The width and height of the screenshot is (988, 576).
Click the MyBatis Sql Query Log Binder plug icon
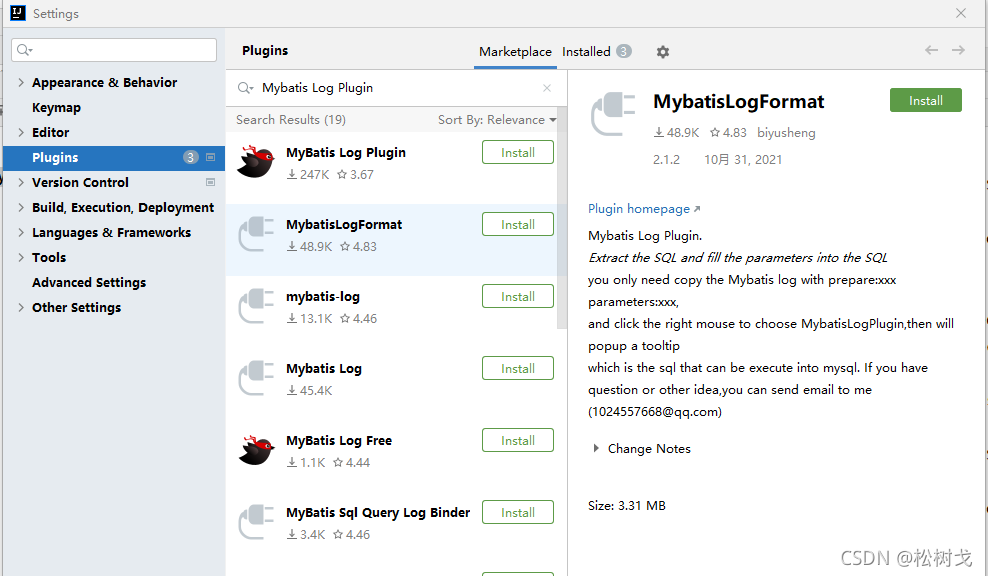(256, 522)
